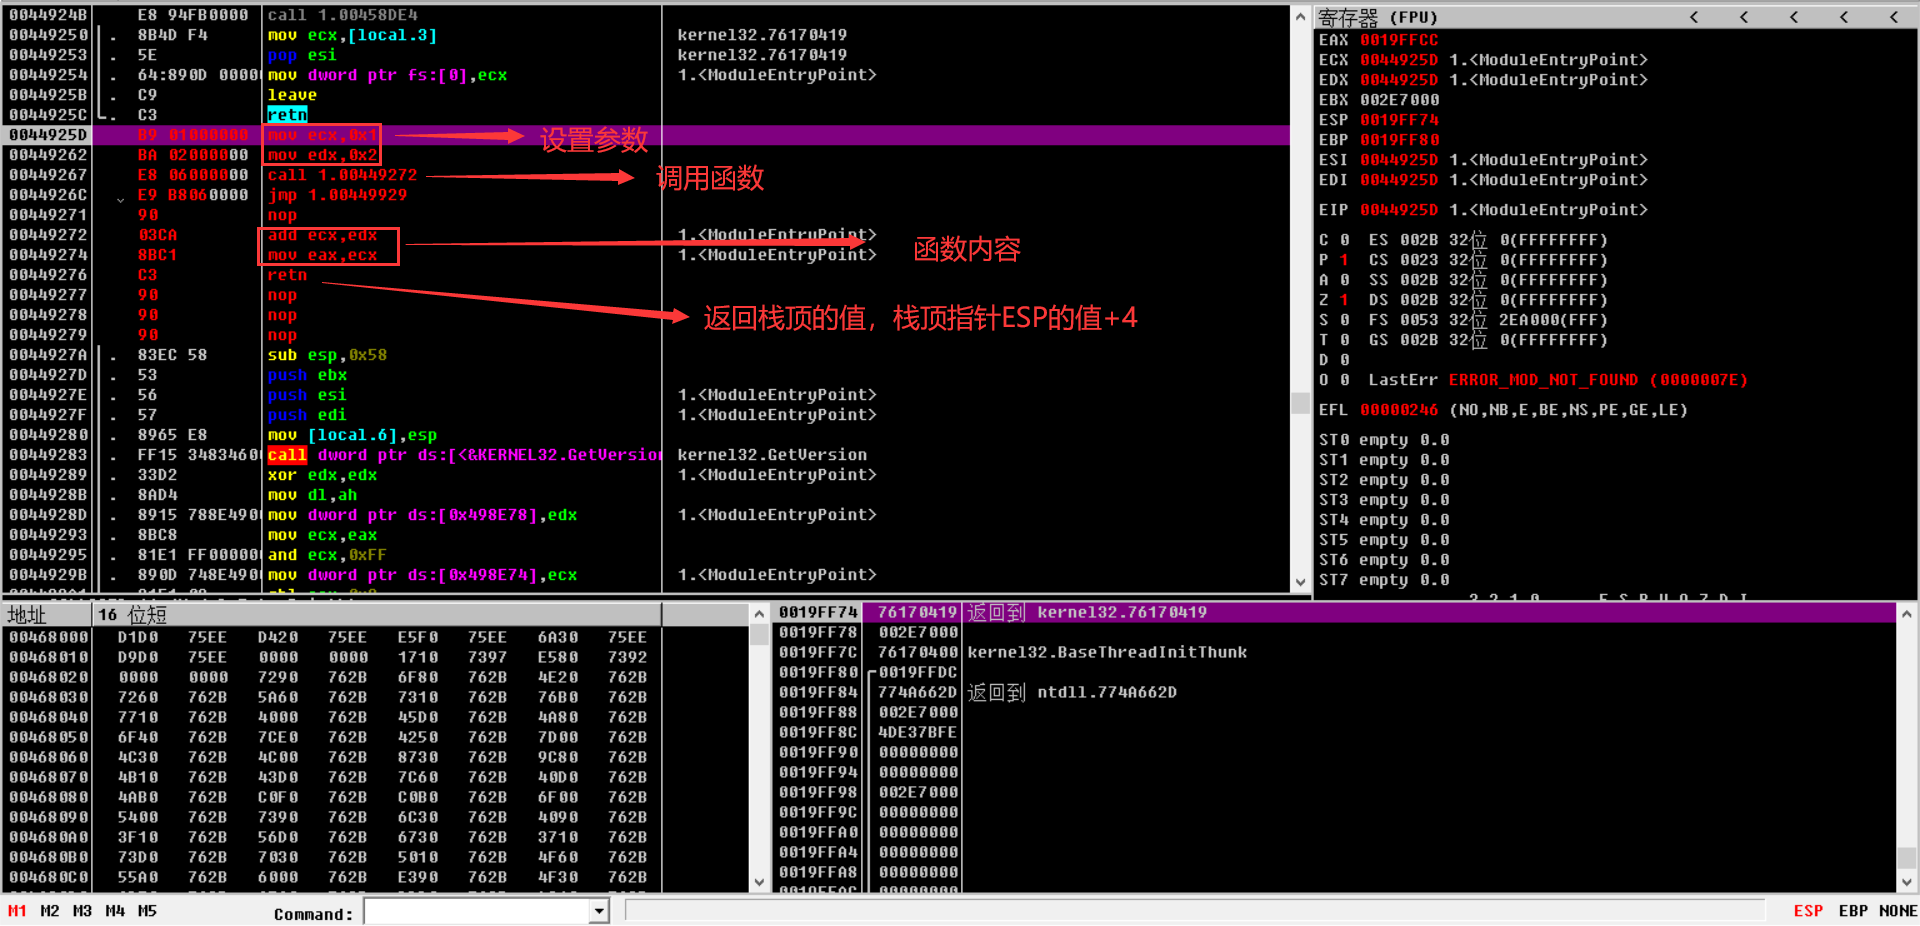Choose the M5 dump button
Viewport: 1920px width, 926px height.
147,911
